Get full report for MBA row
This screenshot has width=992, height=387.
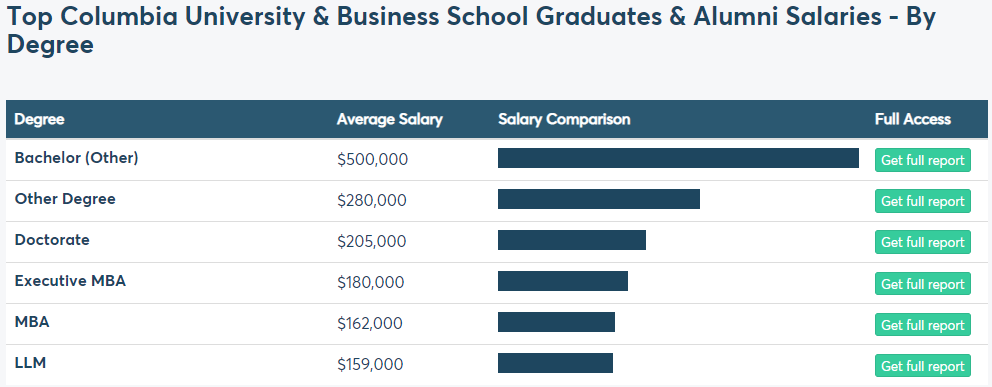click(922, 325)
